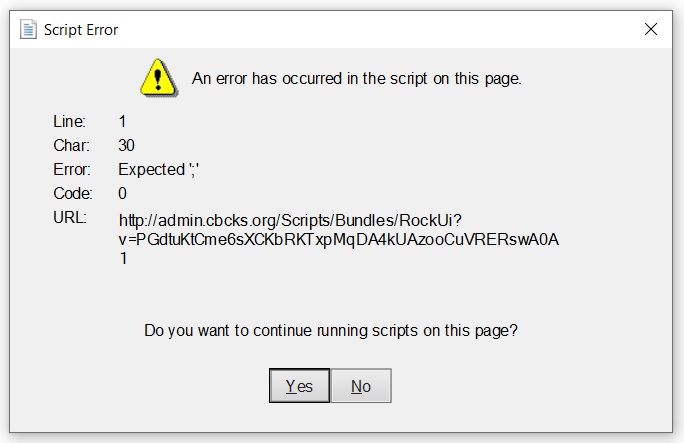Click the Yes button
Image resolution: width=684 pixels, height=443 pixels.
[x=299, y=386]
